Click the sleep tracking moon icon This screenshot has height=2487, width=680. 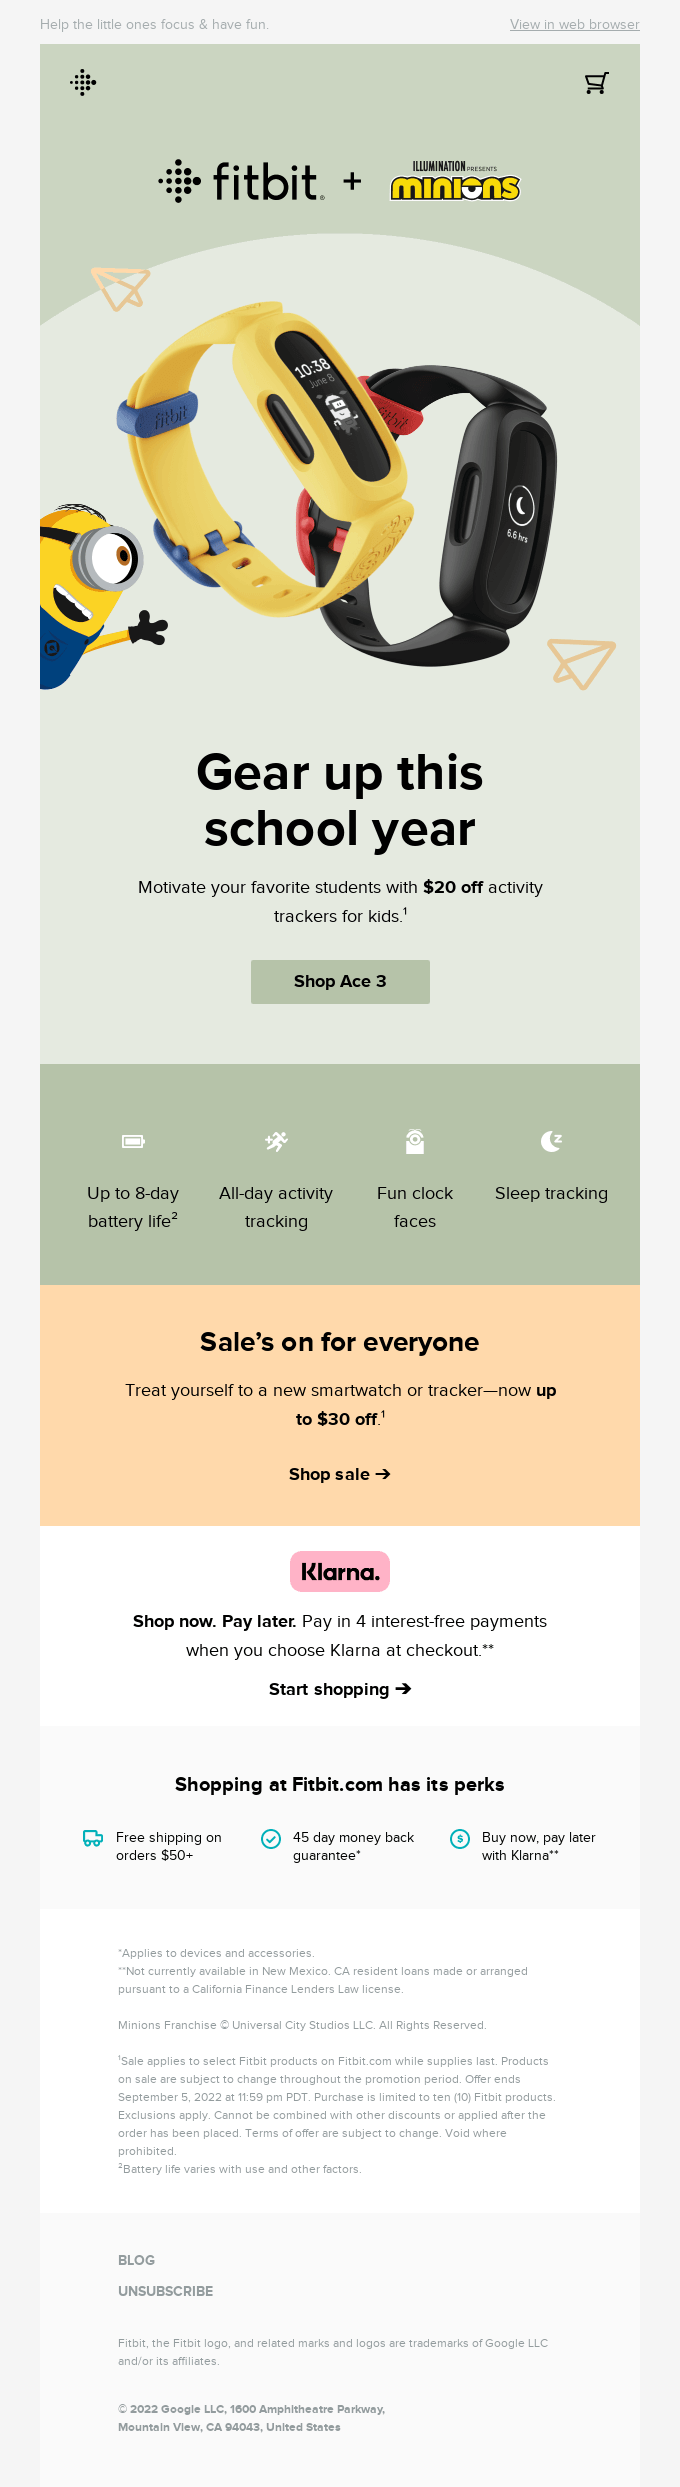(x=551, y=1141)
